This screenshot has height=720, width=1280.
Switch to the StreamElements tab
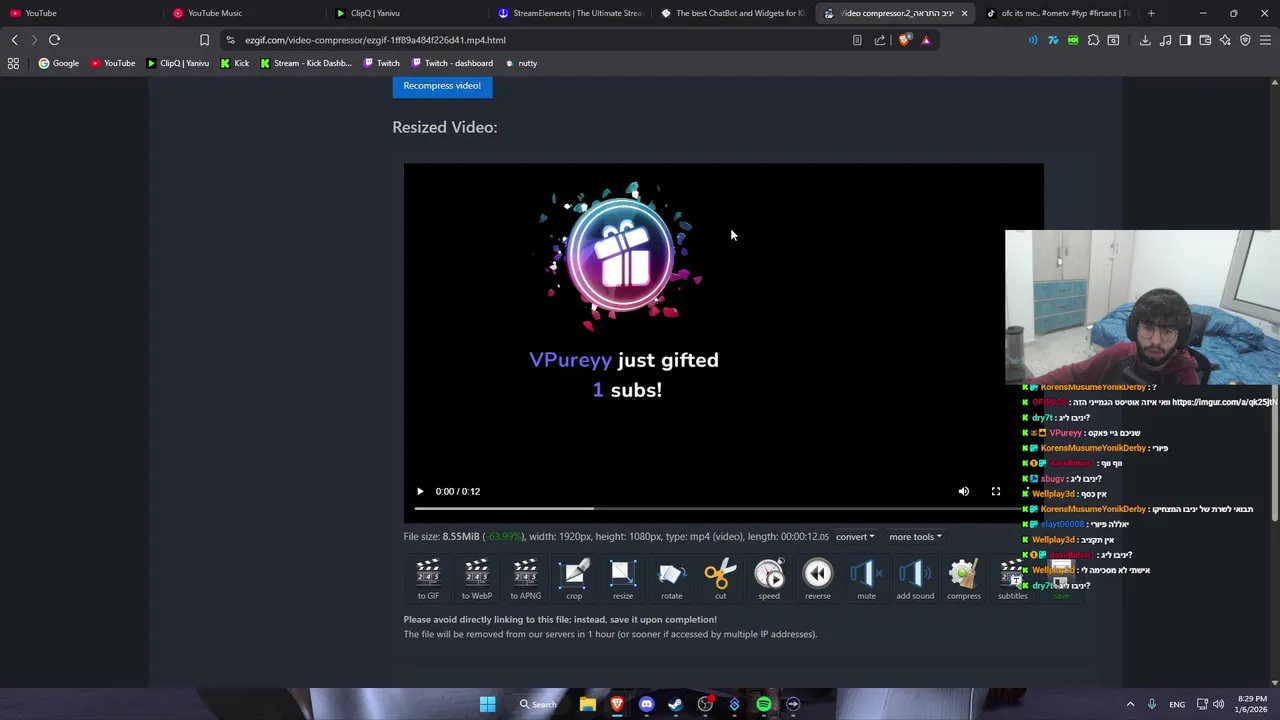click(x=571, y=13)
